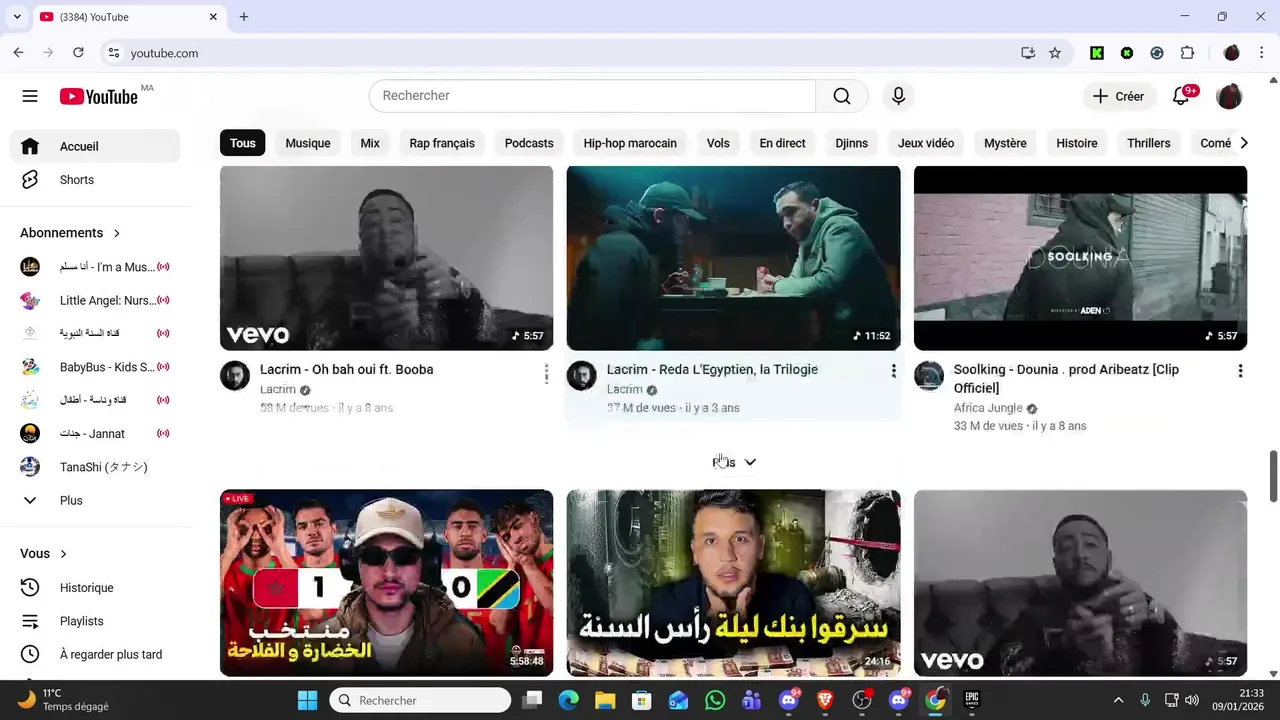Open the taskbar clock showing 21:33
1280x720 pixels.
click(x=1238, y=700)
